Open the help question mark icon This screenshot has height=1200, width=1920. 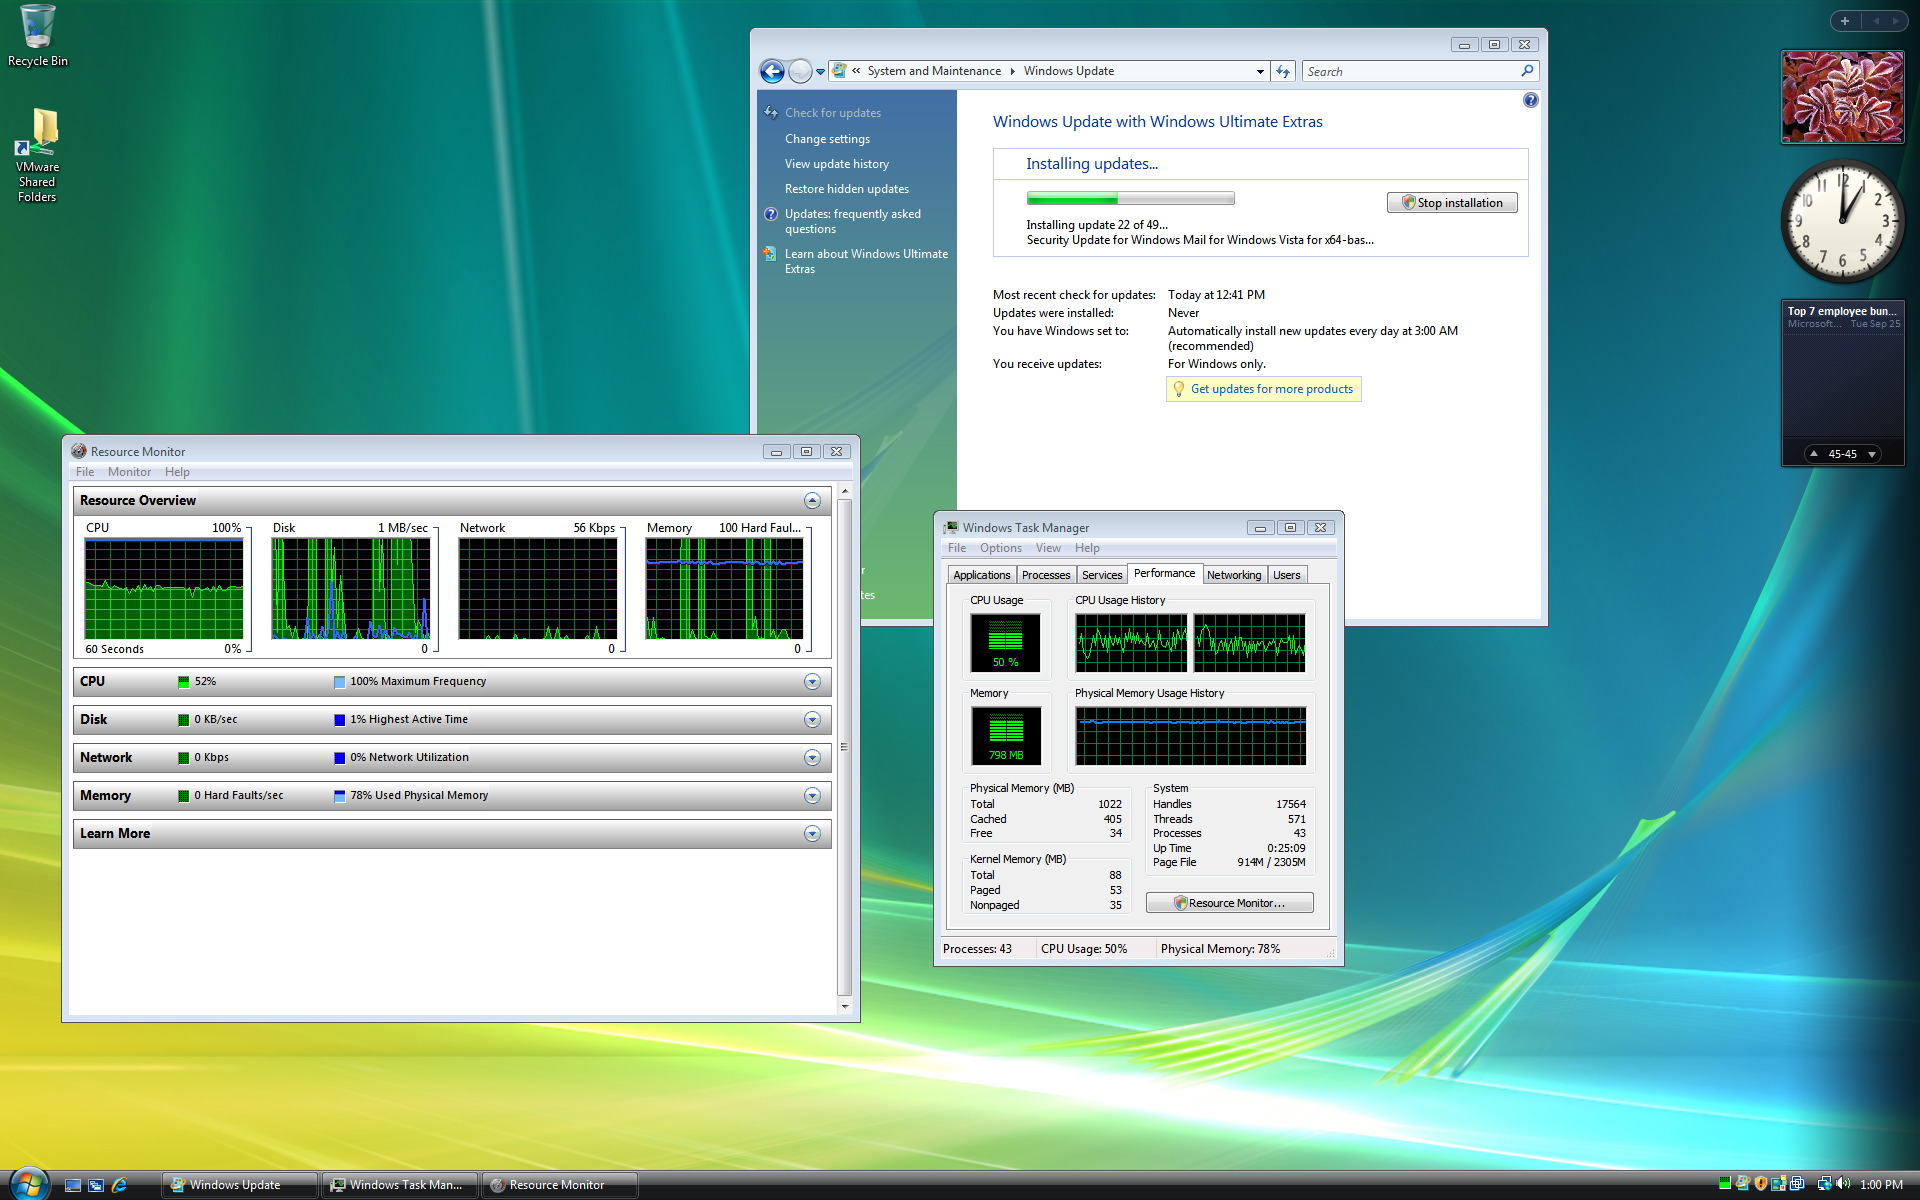point(1530,100)
